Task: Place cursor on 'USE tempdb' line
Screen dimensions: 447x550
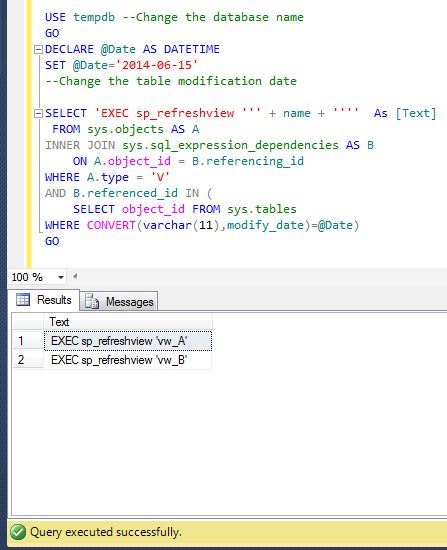Action: click(80, 17)
